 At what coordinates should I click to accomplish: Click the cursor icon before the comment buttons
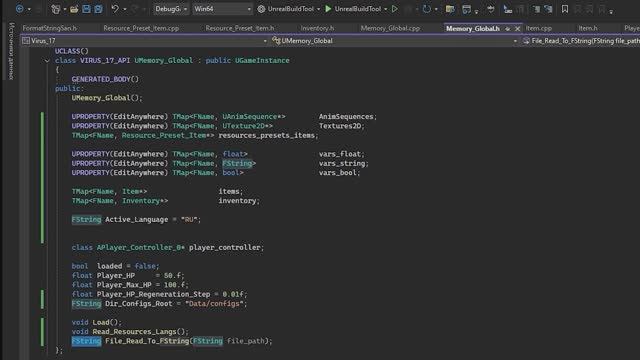[x=507, y=9]
